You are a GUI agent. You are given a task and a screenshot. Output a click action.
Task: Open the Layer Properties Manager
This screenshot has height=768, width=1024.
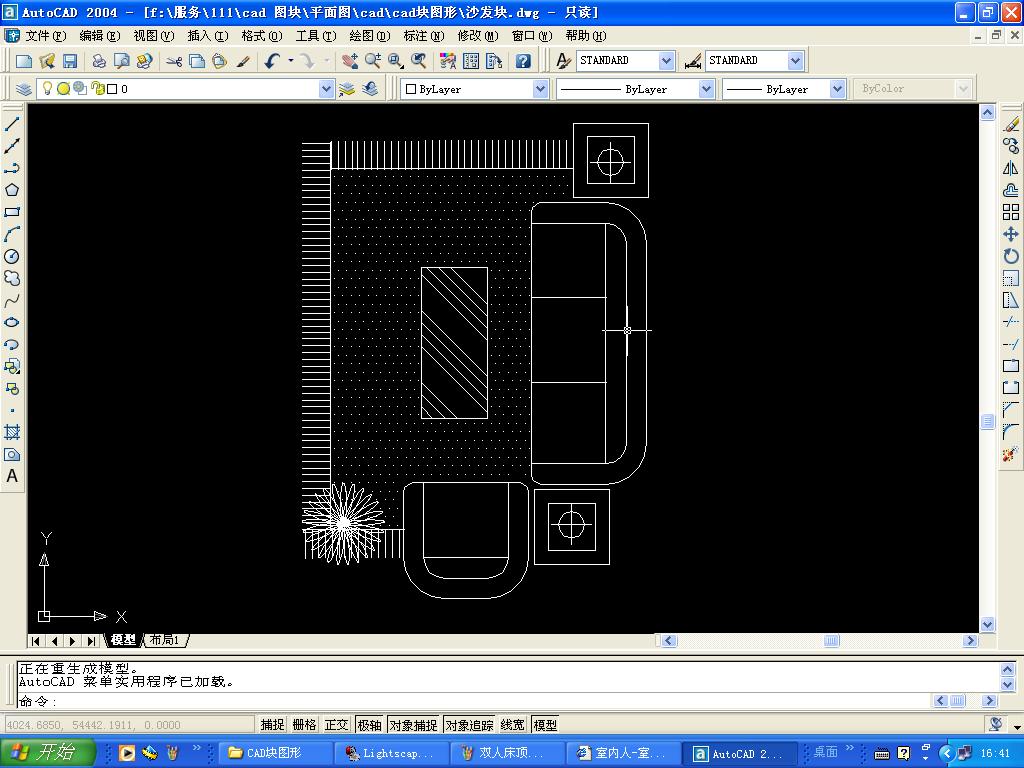pyautogui.click(x=24, y=89)
